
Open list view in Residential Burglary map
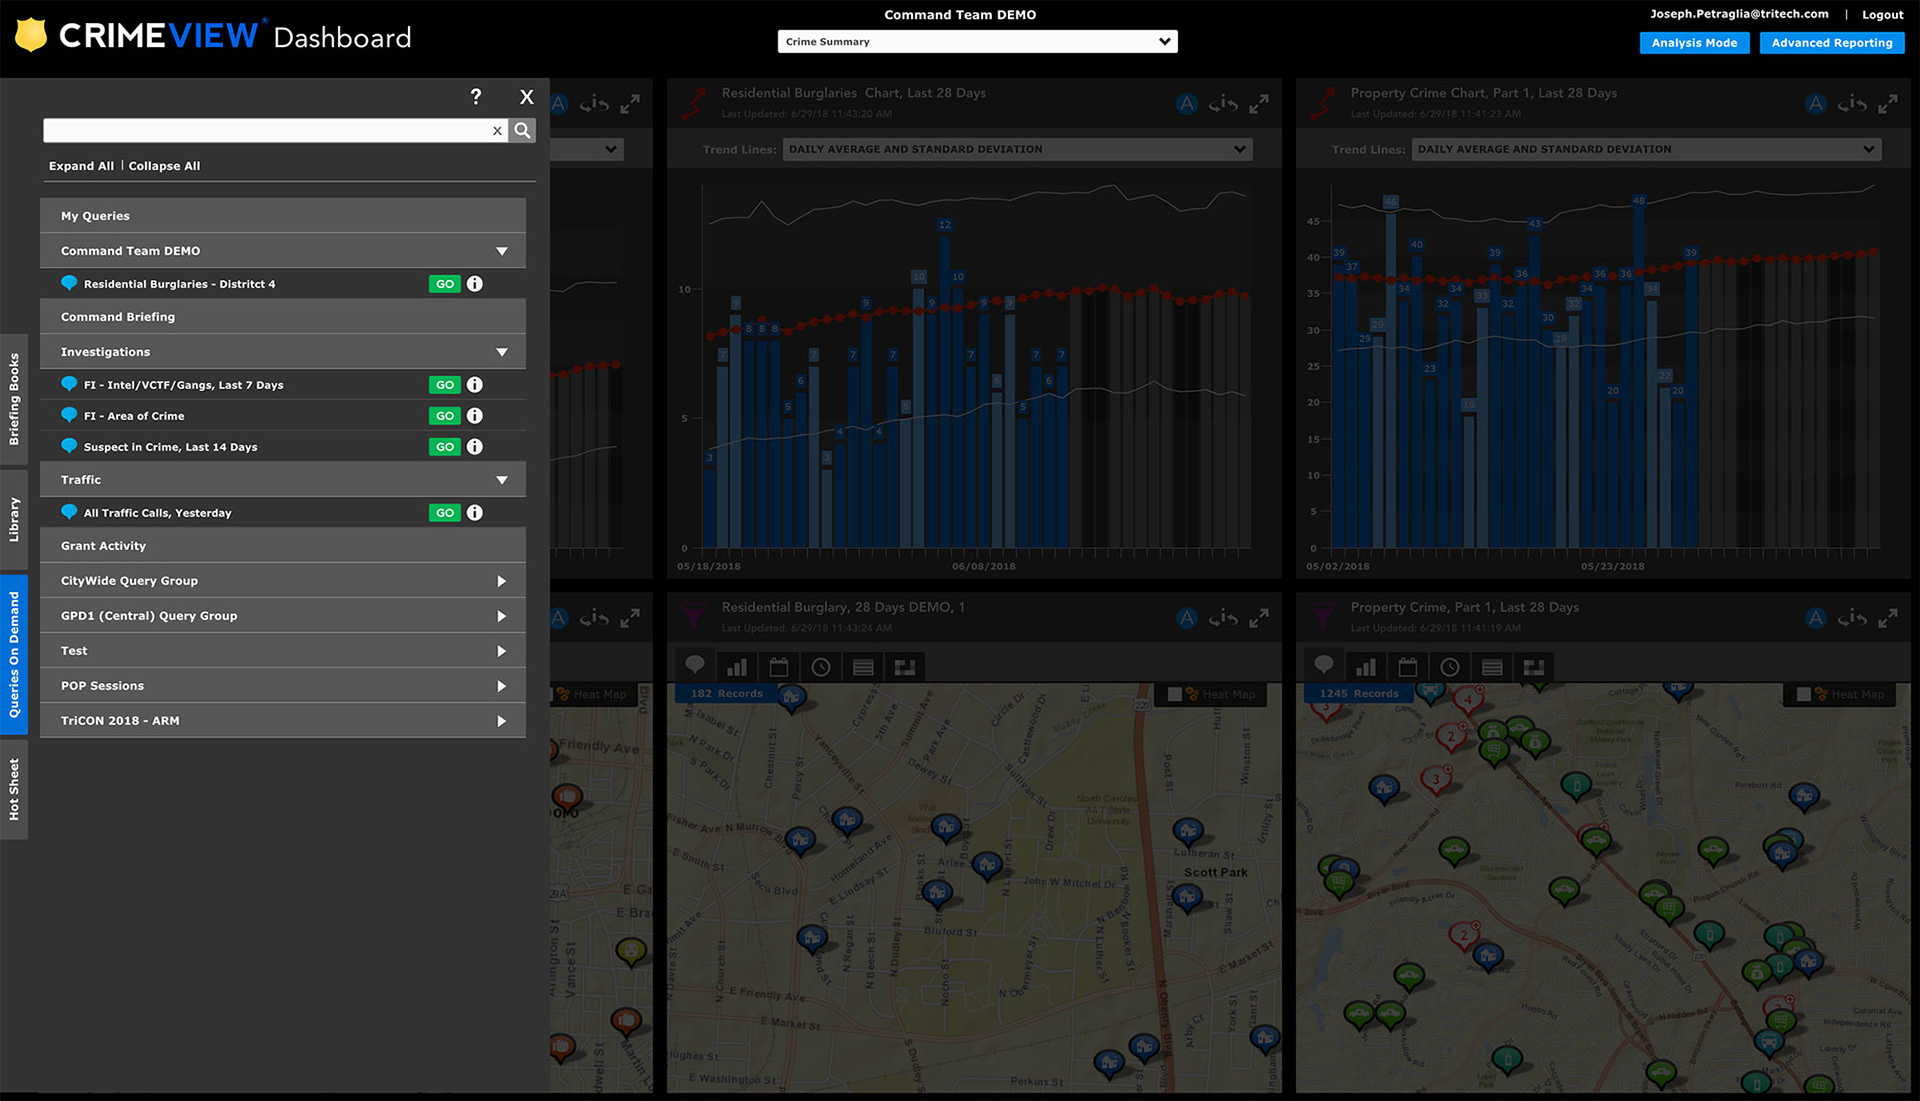point(863,667)
